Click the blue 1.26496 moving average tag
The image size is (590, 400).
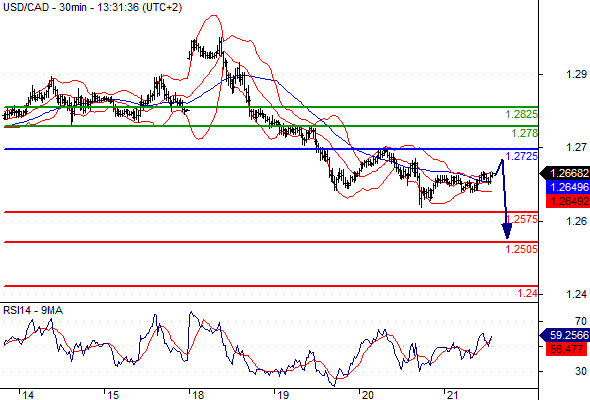coord(568,187)
